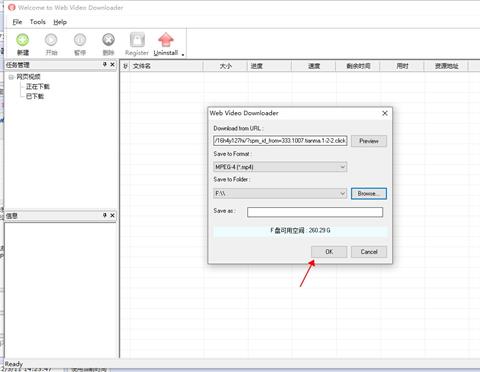Open the Save to Folder dropdown

(280, 193)
